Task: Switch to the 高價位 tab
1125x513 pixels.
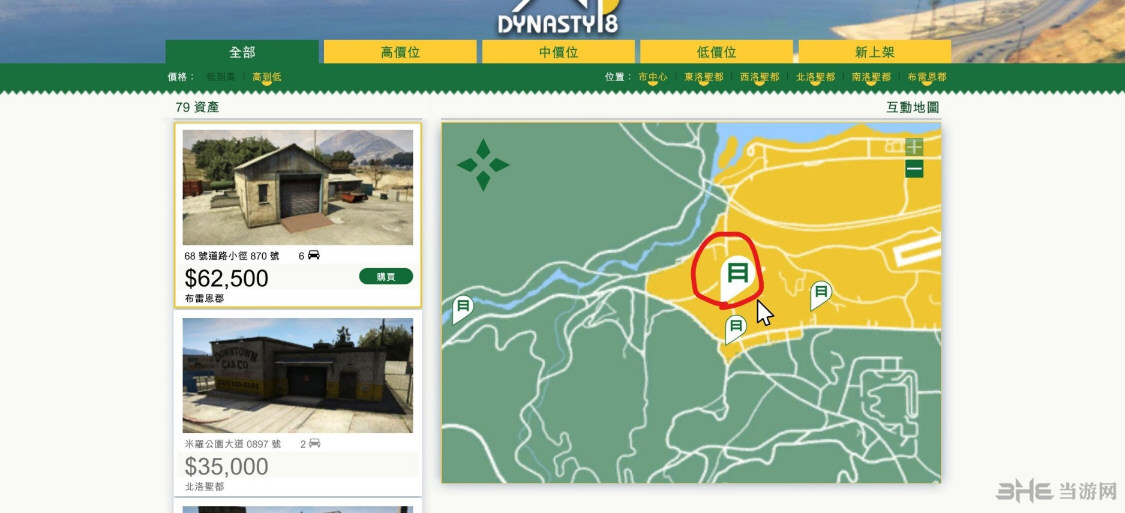Action: (400, 52)
